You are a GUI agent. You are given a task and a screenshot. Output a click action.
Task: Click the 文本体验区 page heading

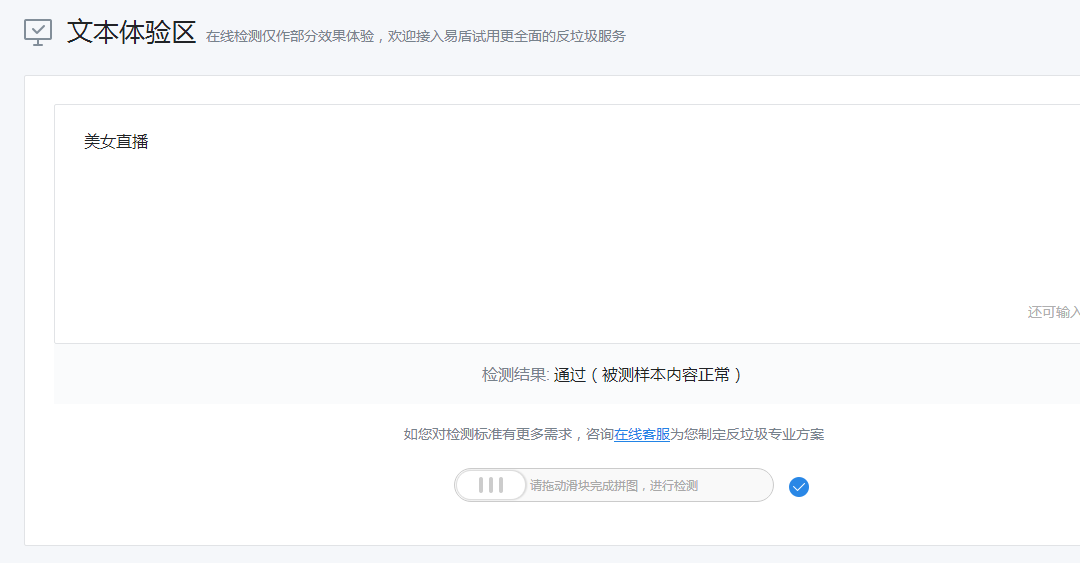point(131,32)
